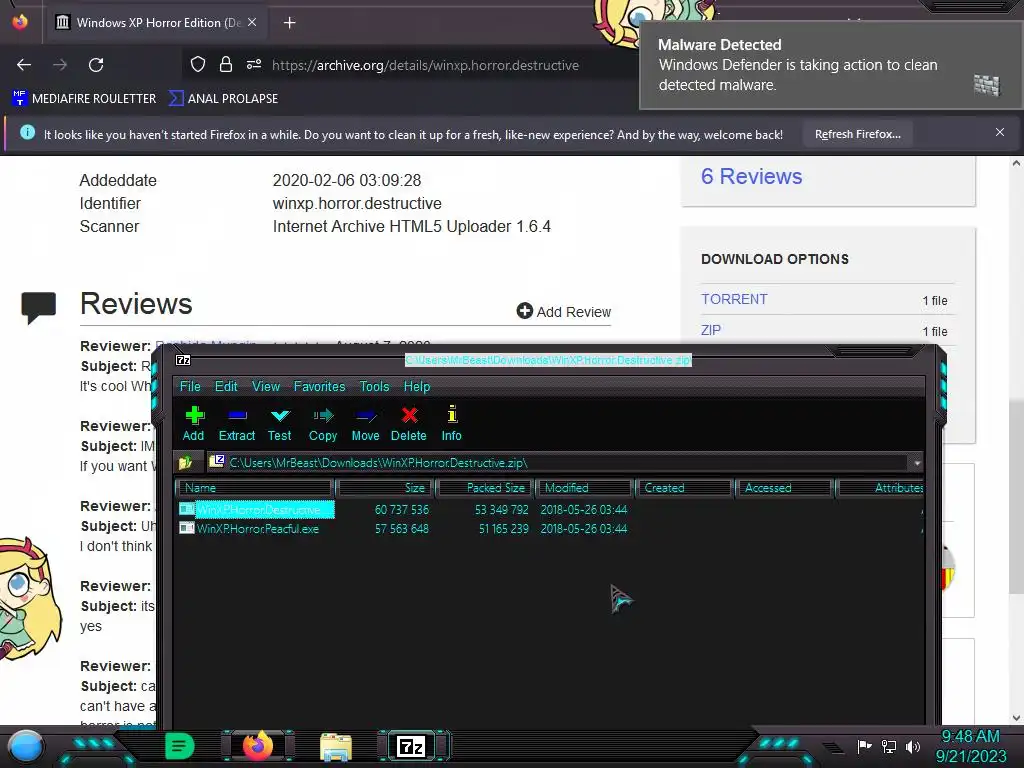Open the View menu in 7-Zip
Screen dimensions: 1024x768
tap(266, 387)
